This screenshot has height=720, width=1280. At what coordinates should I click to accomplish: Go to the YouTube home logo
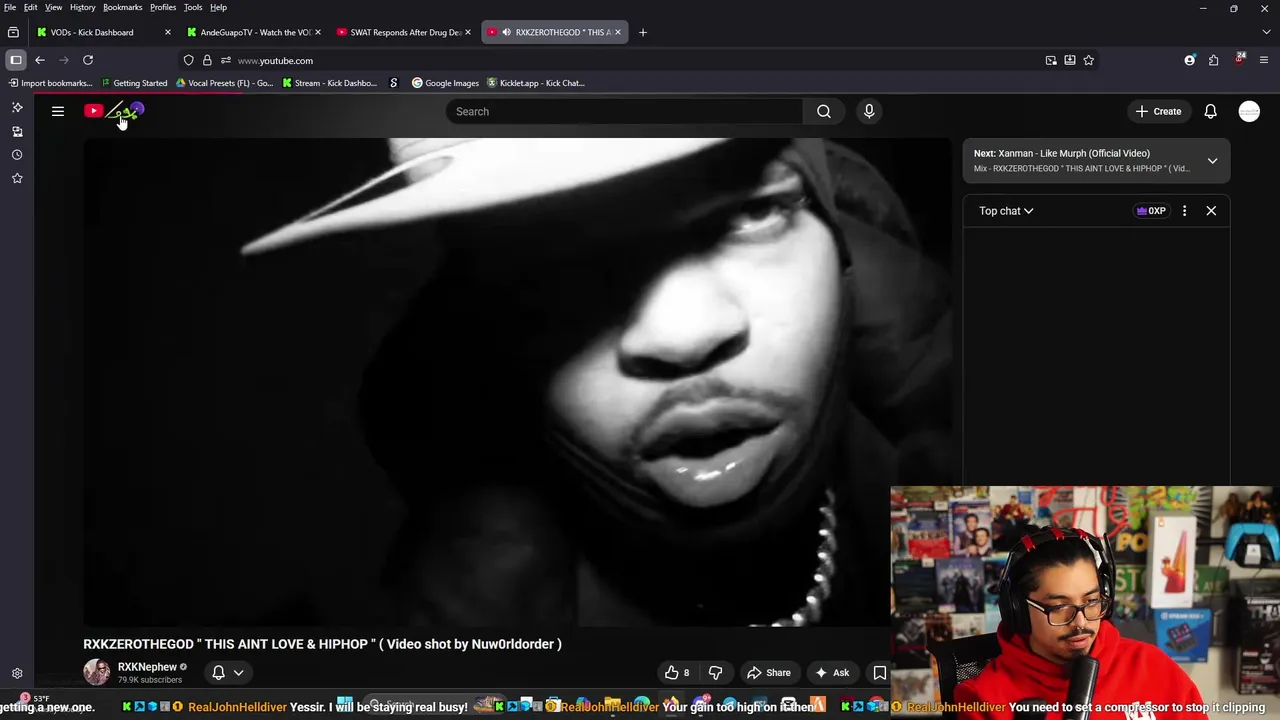point(114,111)
